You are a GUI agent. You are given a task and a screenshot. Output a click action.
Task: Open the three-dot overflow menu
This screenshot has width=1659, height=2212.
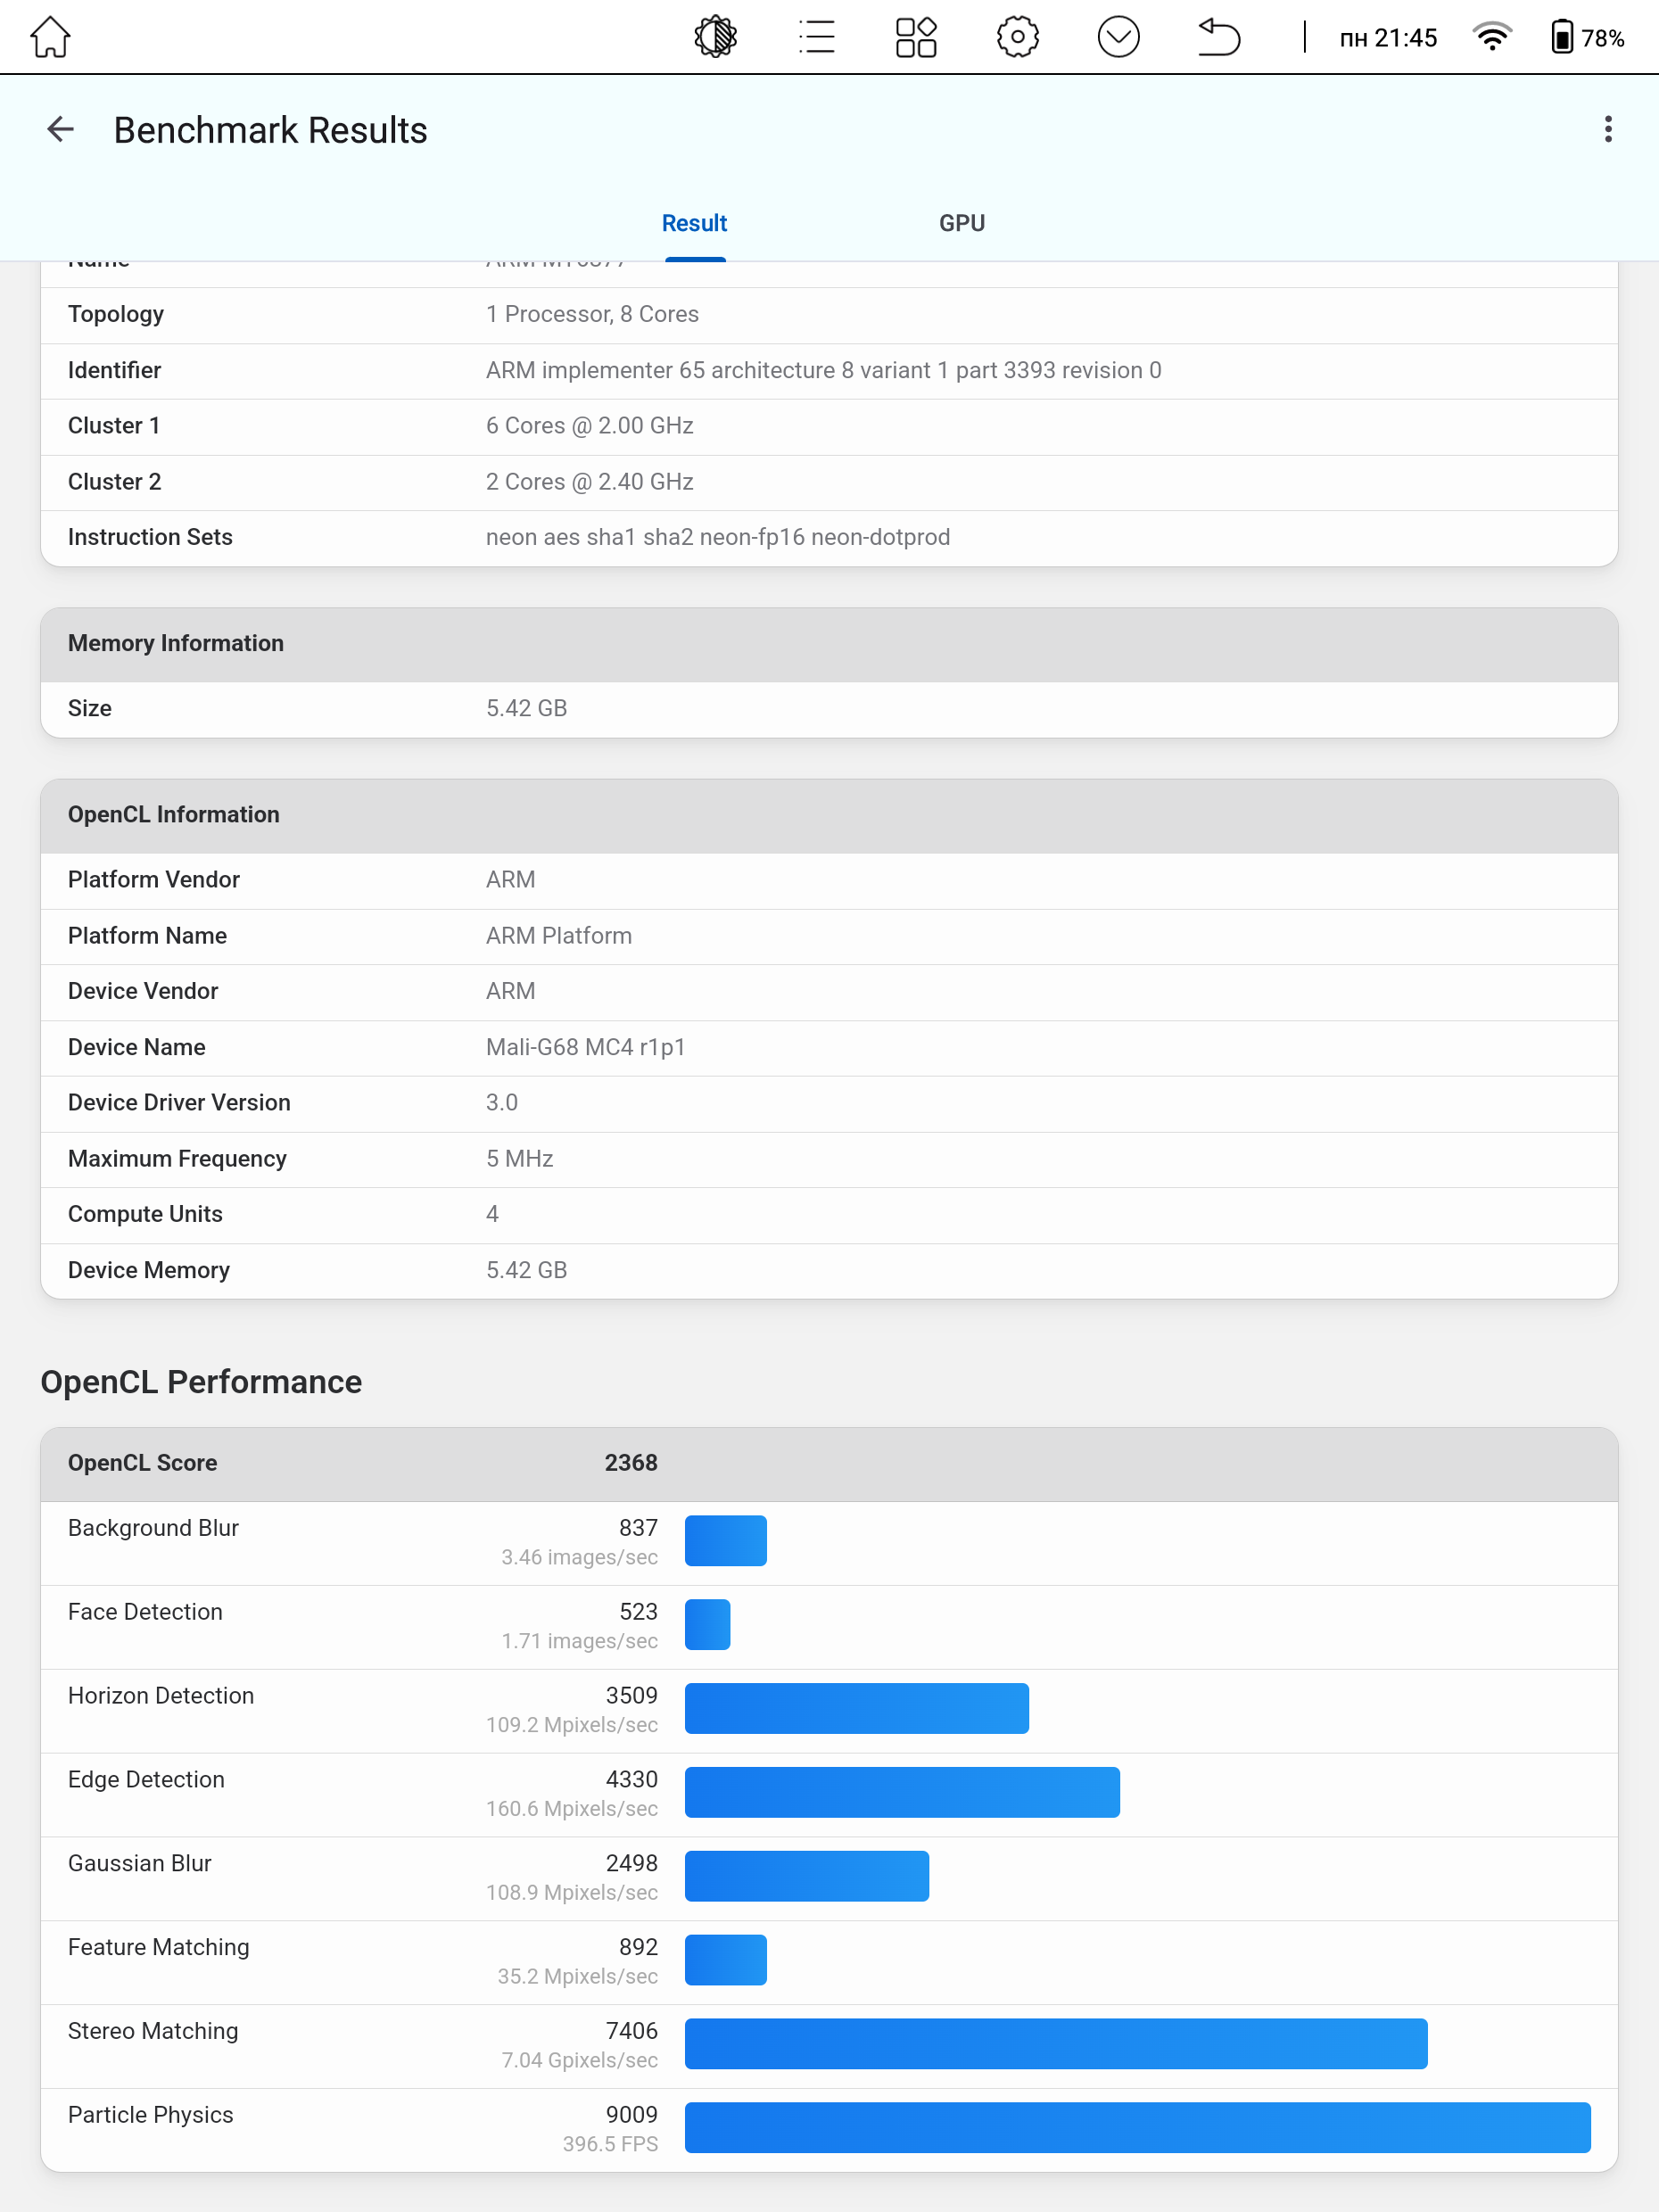point(1608,129)
